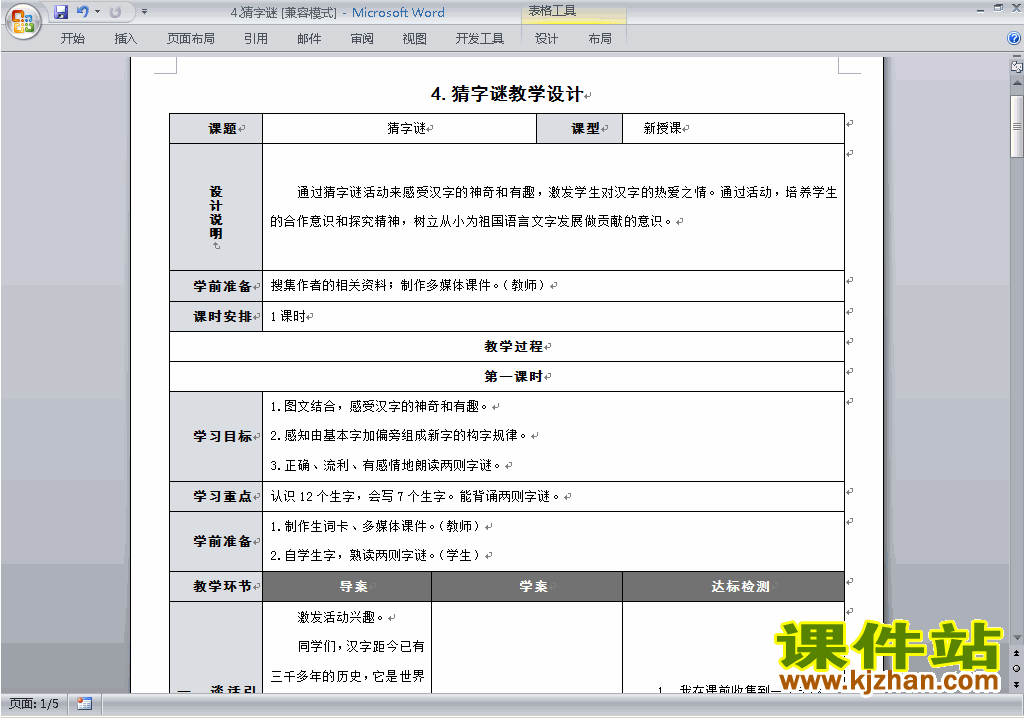This screenshot has width=1024, height=718.
Task: Jump to next page with double-down arrow
Action: coord(1017,684)
